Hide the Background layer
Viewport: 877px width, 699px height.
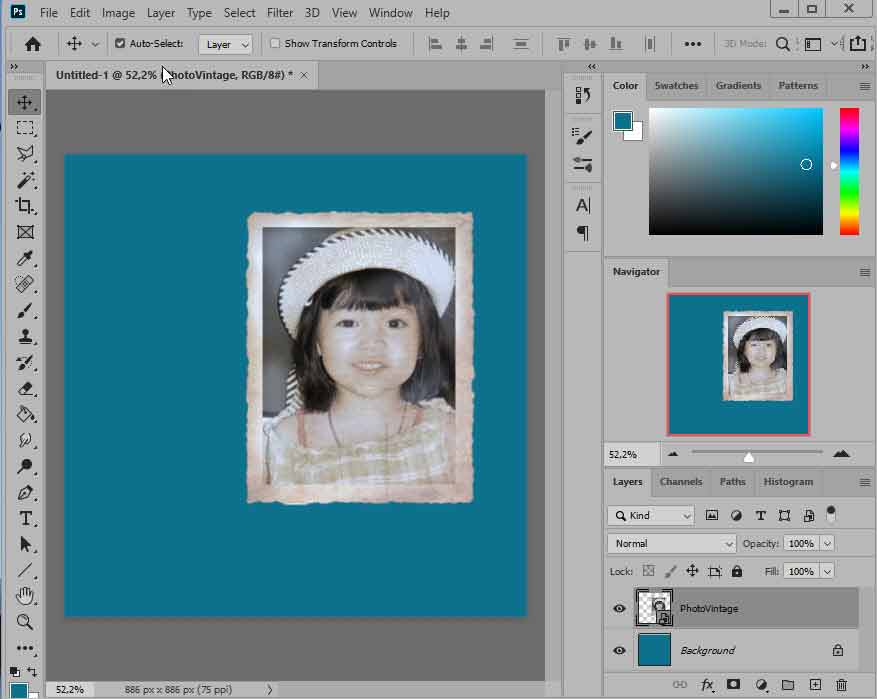point(619,650)
